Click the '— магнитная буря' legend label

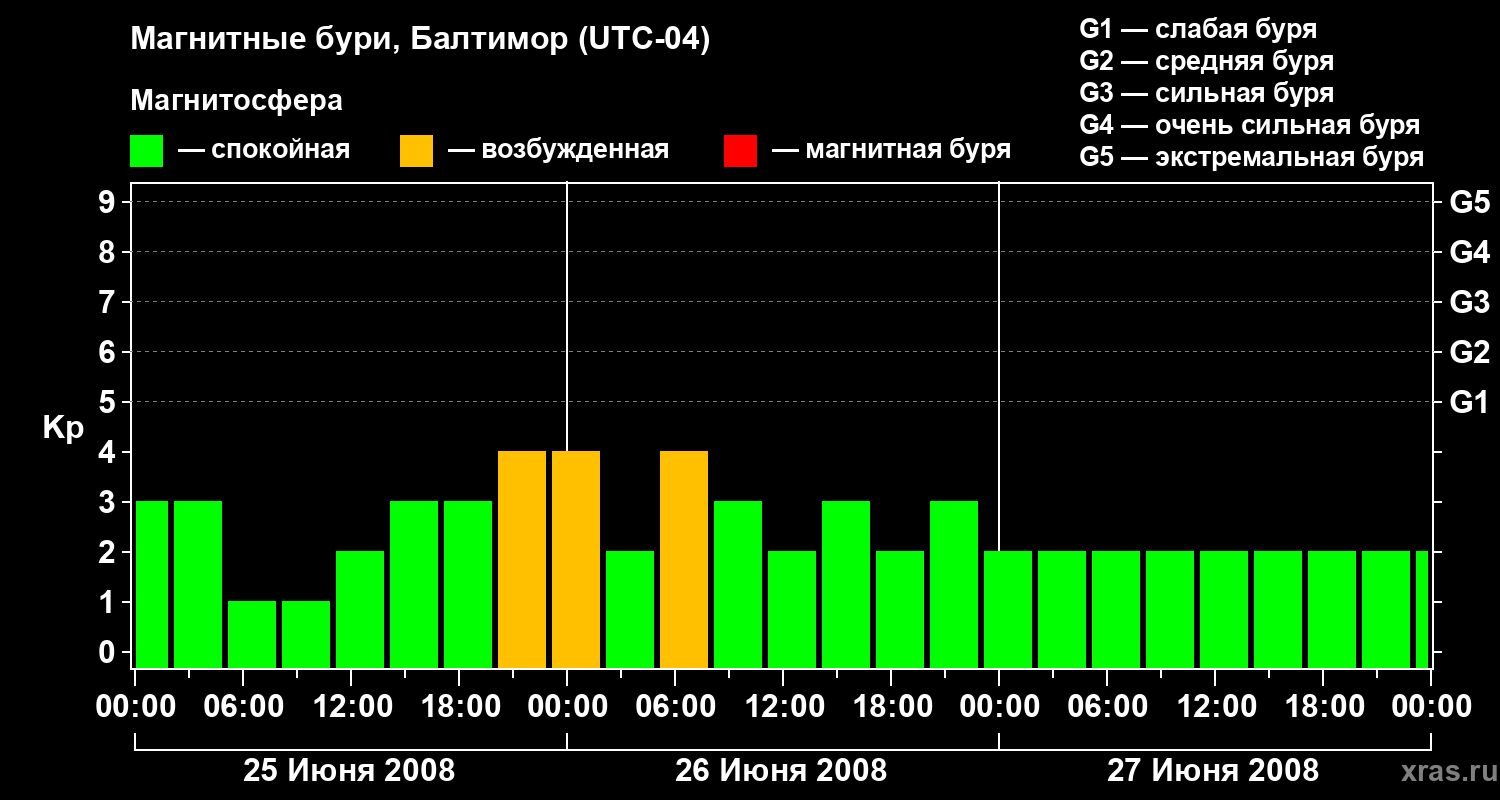coord(891,150)
